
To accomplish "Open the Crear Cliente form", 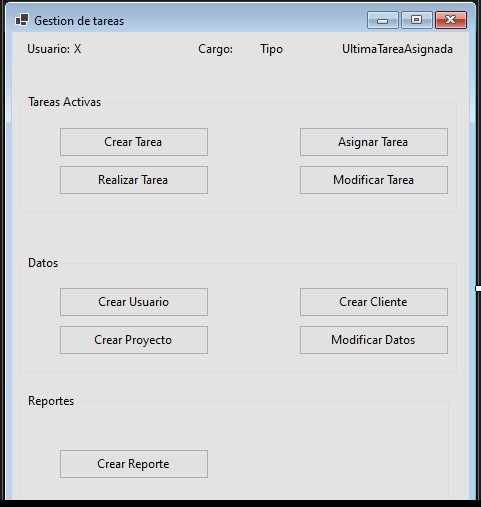I will point(374,302).
